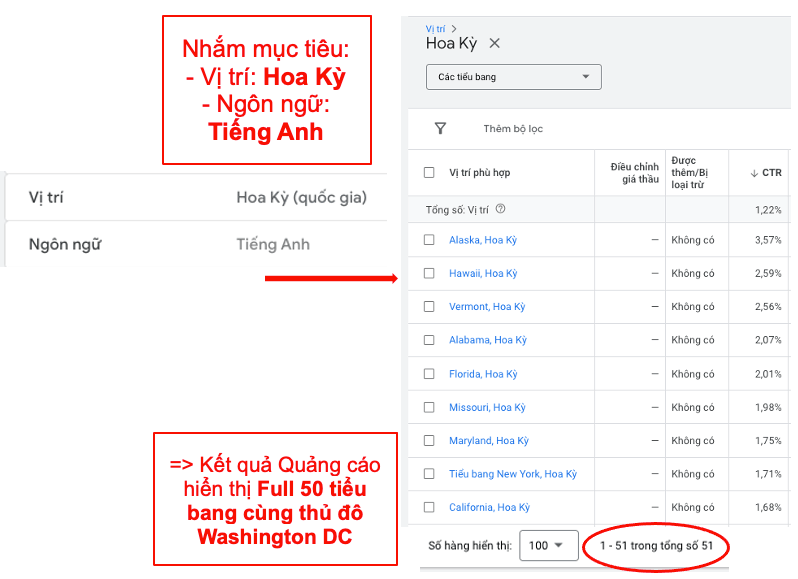
Task: Click the bid adjustment dash in the Hawaii row
Action: coord(655,273)
